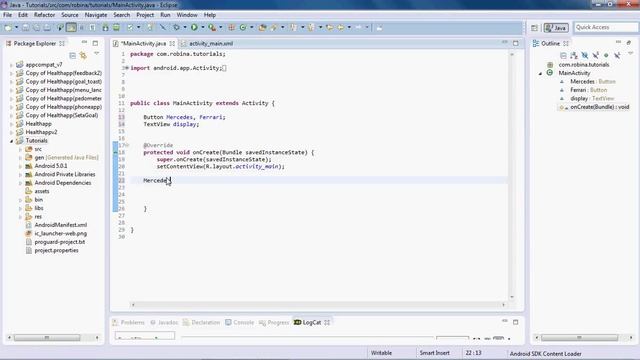Image resolution: width=640 pixels, height=360 pixels.
Task: Switch to the Console tab
Action: (x=240, y=322)
